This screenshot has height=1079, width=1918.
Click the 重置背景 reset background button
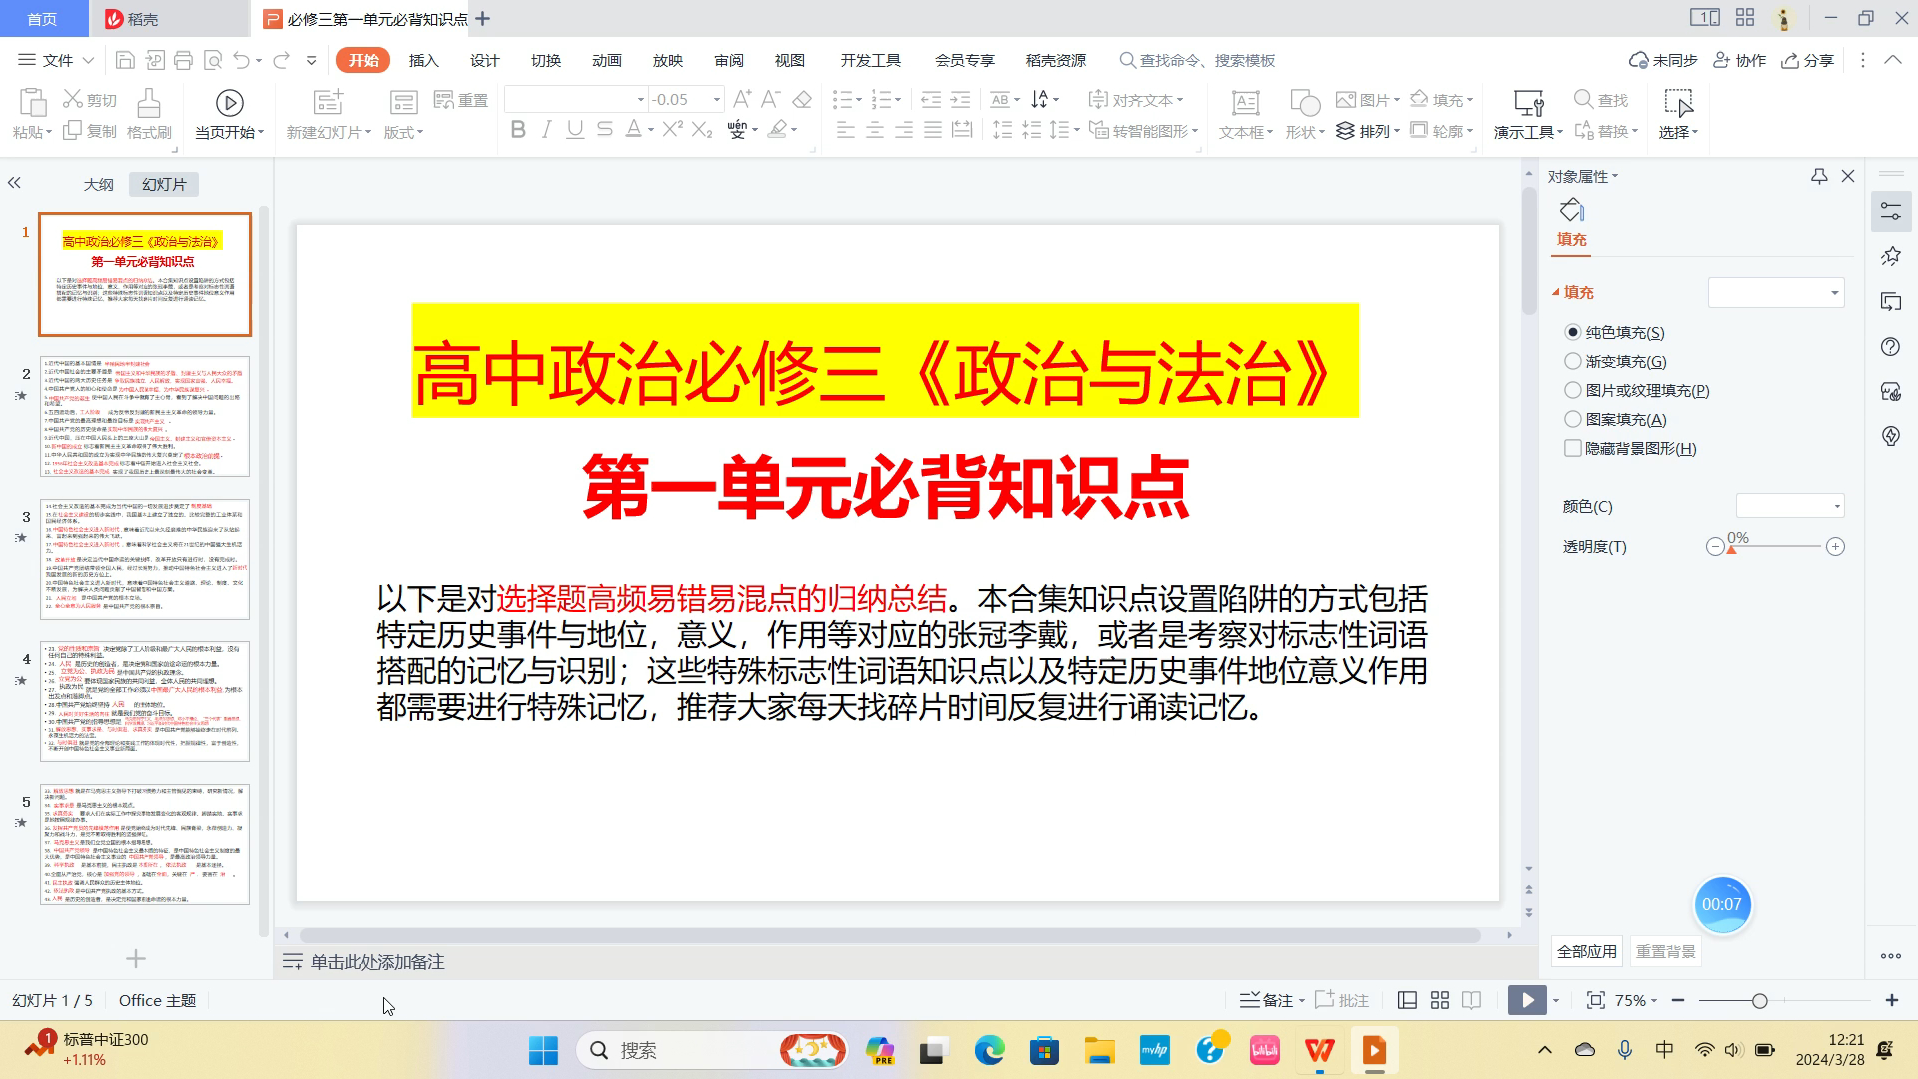click(1664, 950)
